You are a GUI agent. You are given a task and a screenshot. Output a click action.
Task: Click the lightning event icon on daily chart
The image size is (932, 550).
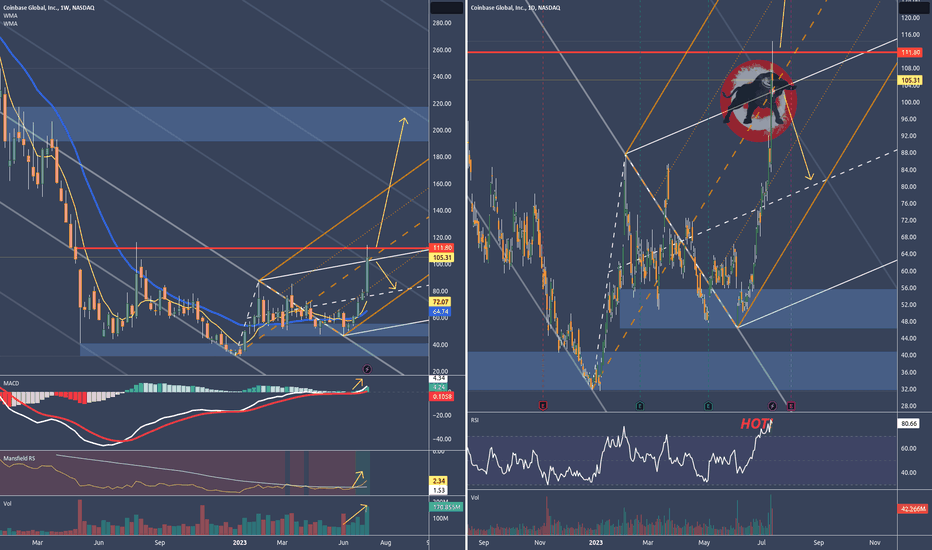click(772, 406)
